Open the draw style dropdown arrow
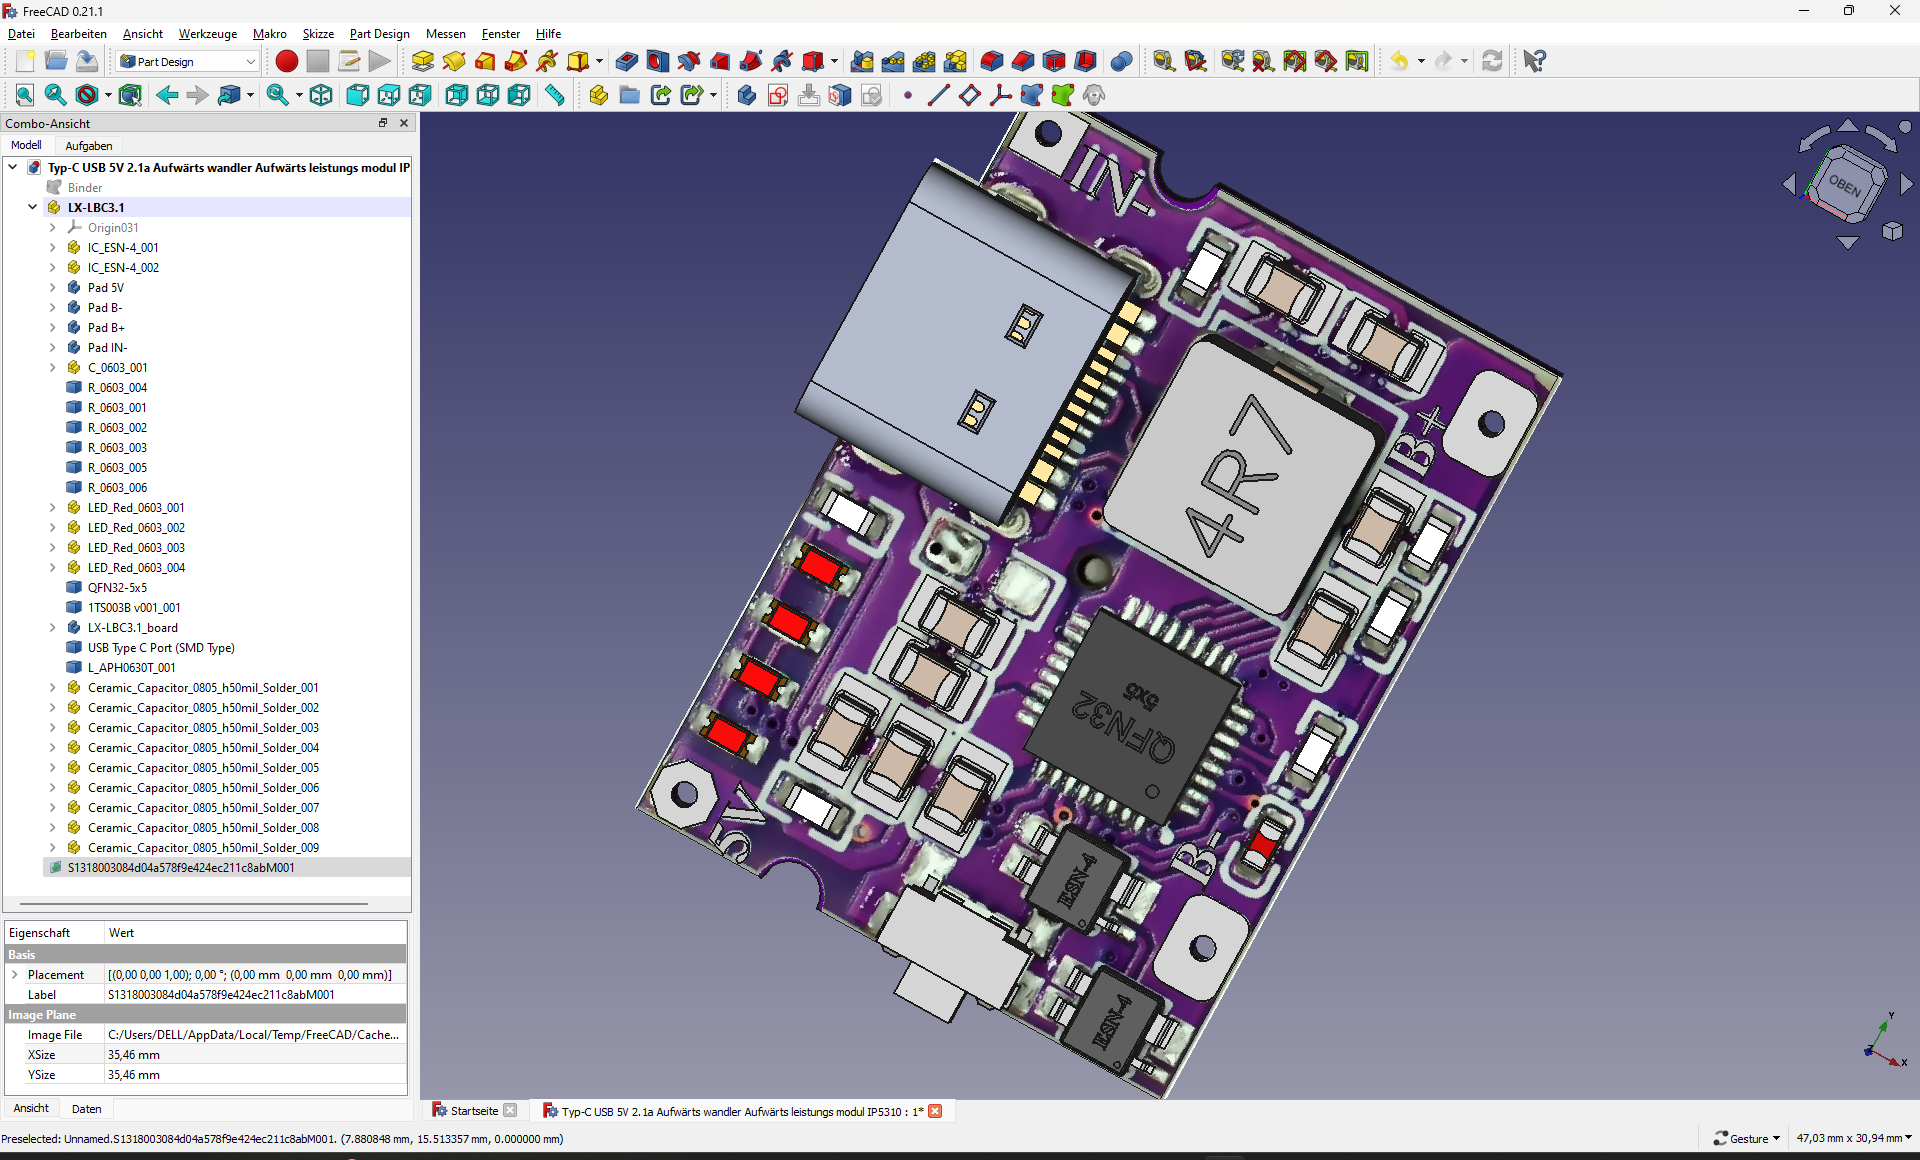 [x=108, y=95]
